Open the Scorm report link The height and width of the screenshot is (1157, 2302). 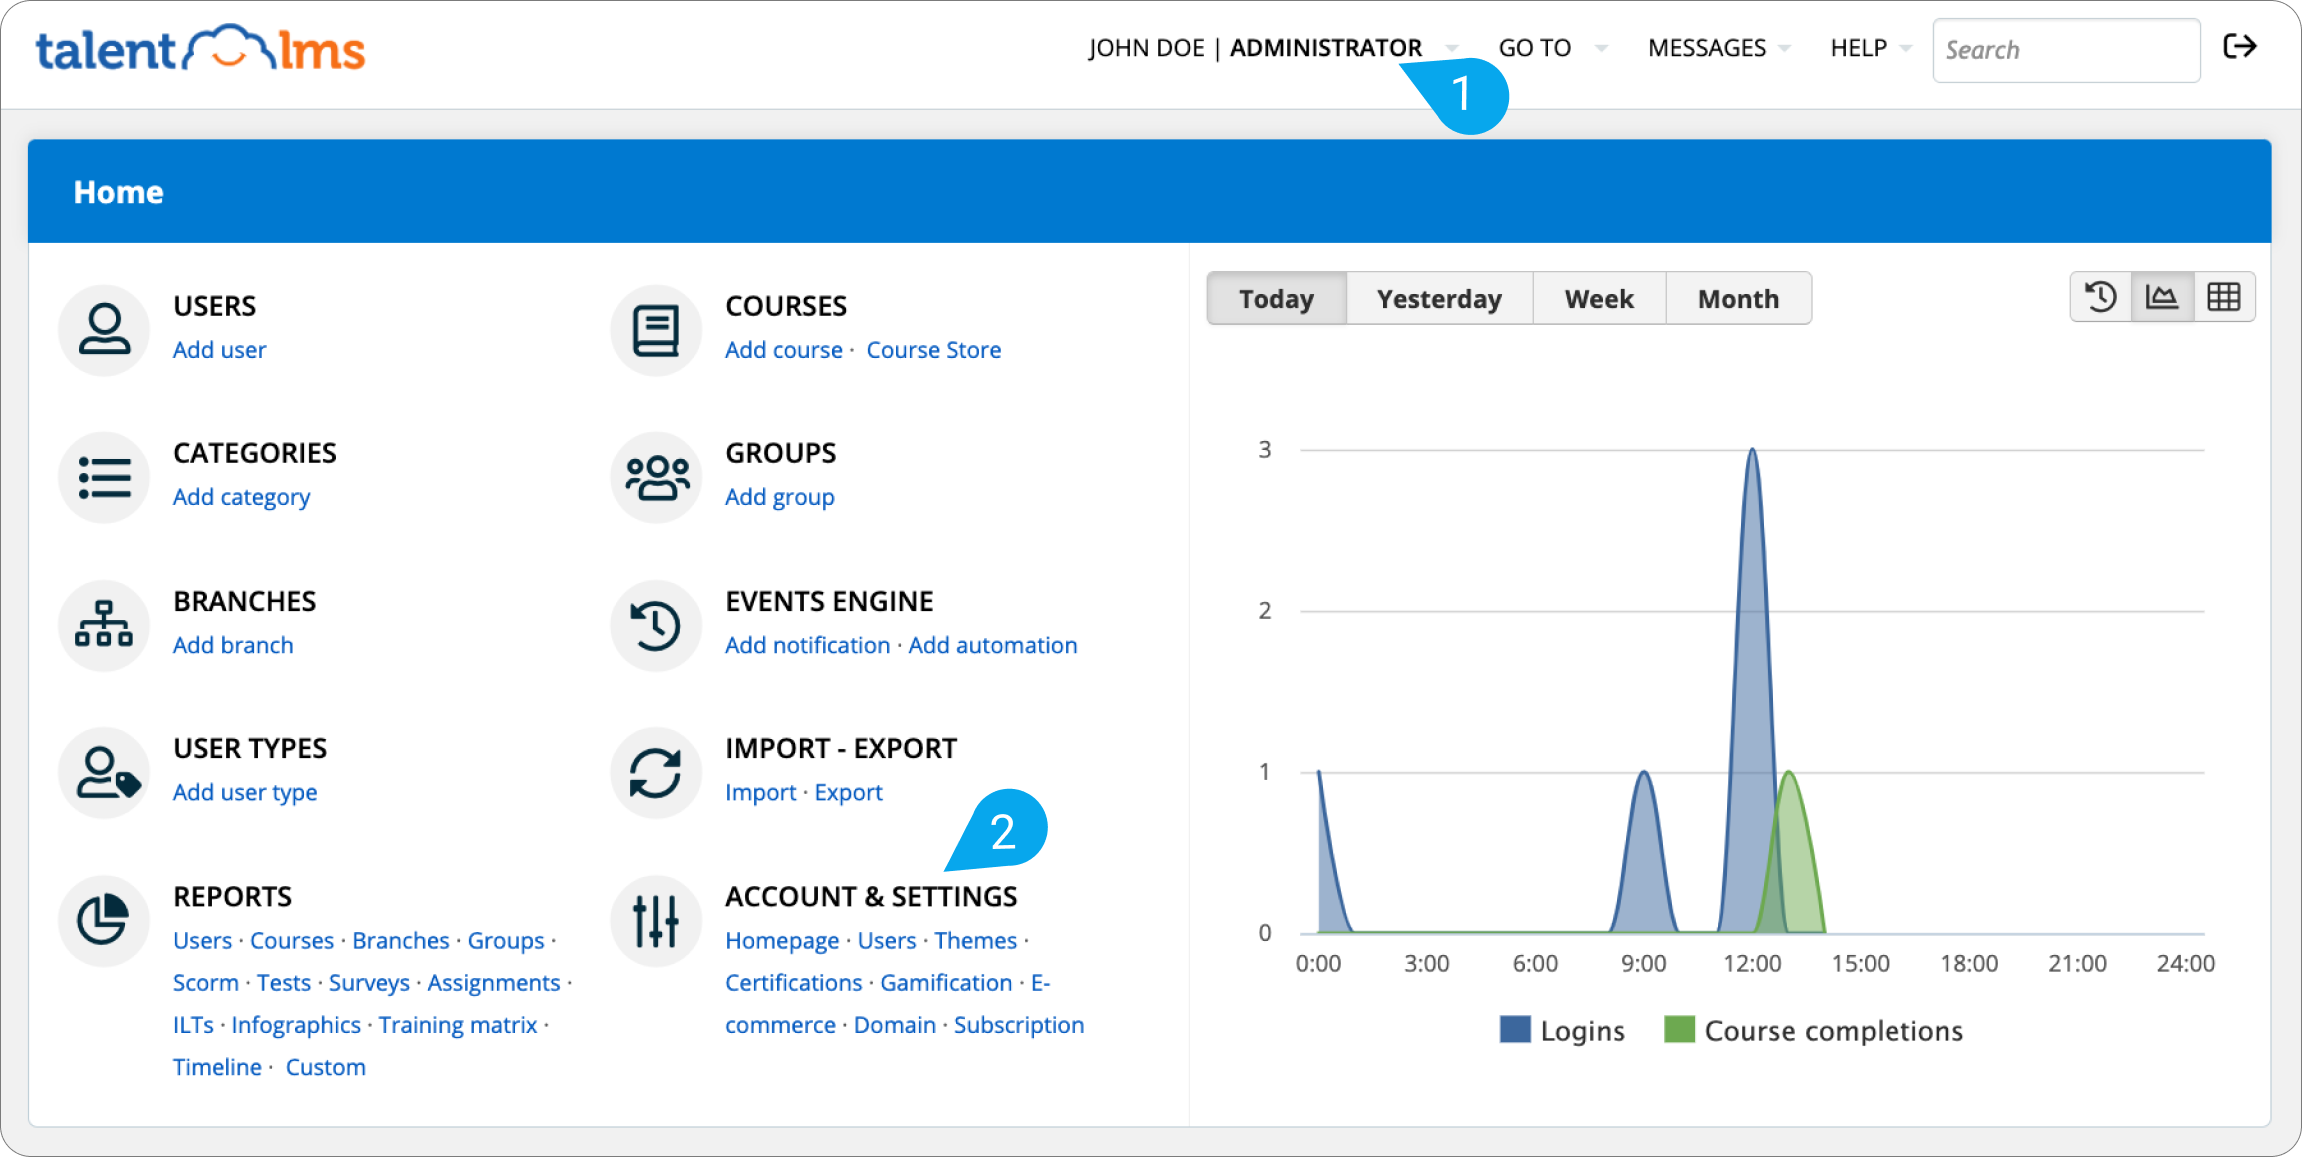coord(205,983)
